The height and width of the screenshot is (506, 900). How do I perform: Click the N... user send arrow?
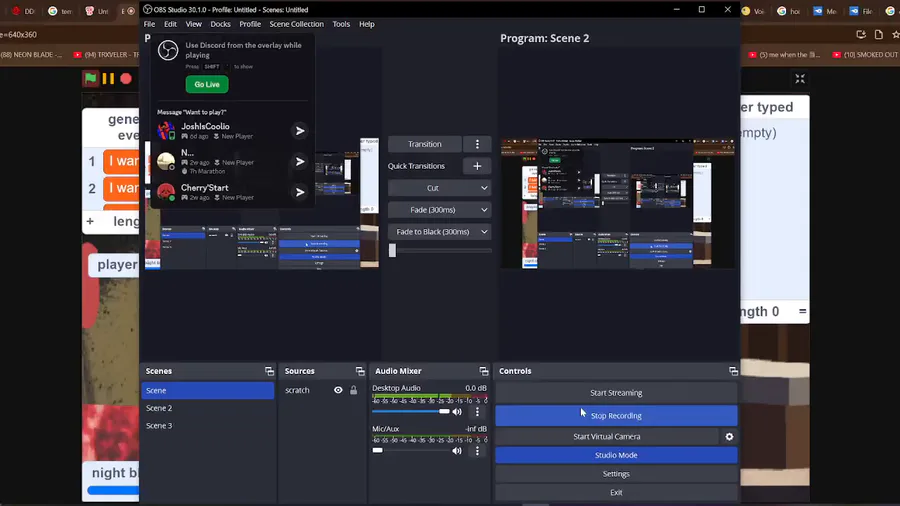[300, 162]
